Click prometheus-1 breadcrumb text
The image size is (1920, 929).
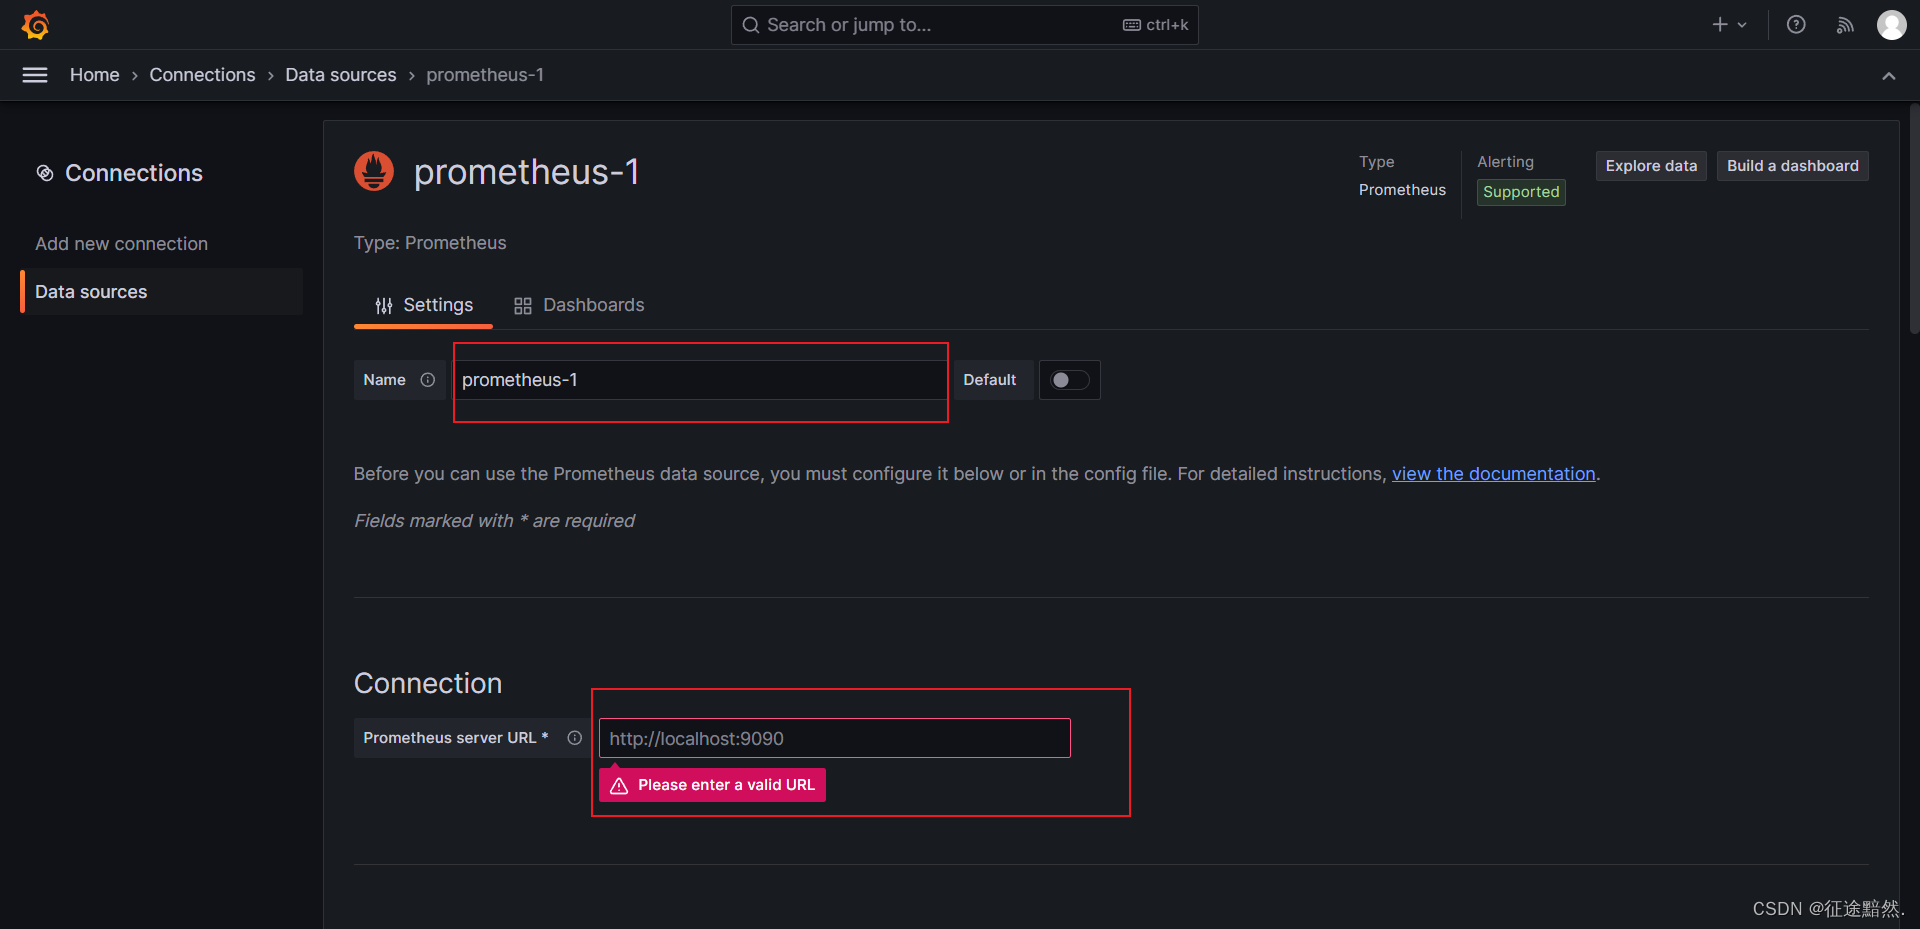pyautogui.click(x=485, y=75)
